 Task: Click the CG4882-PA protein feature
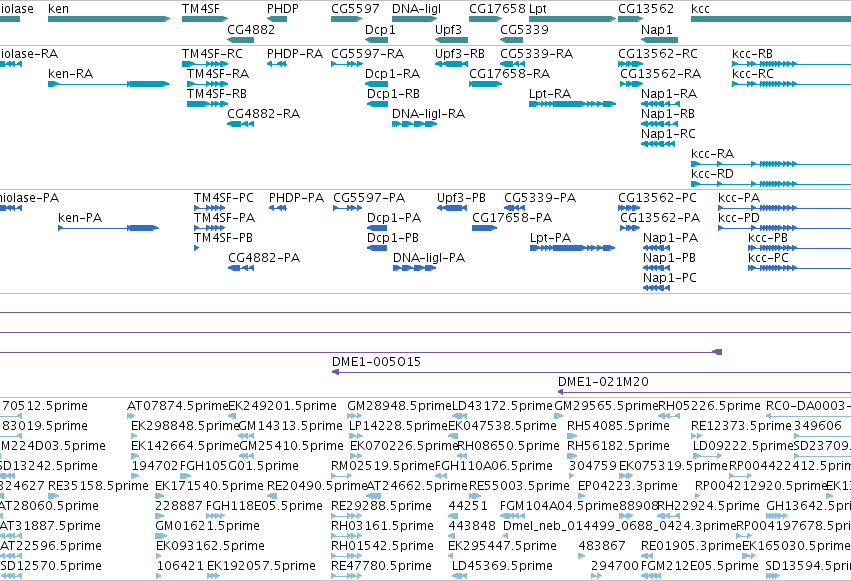(x=241, y=268)
